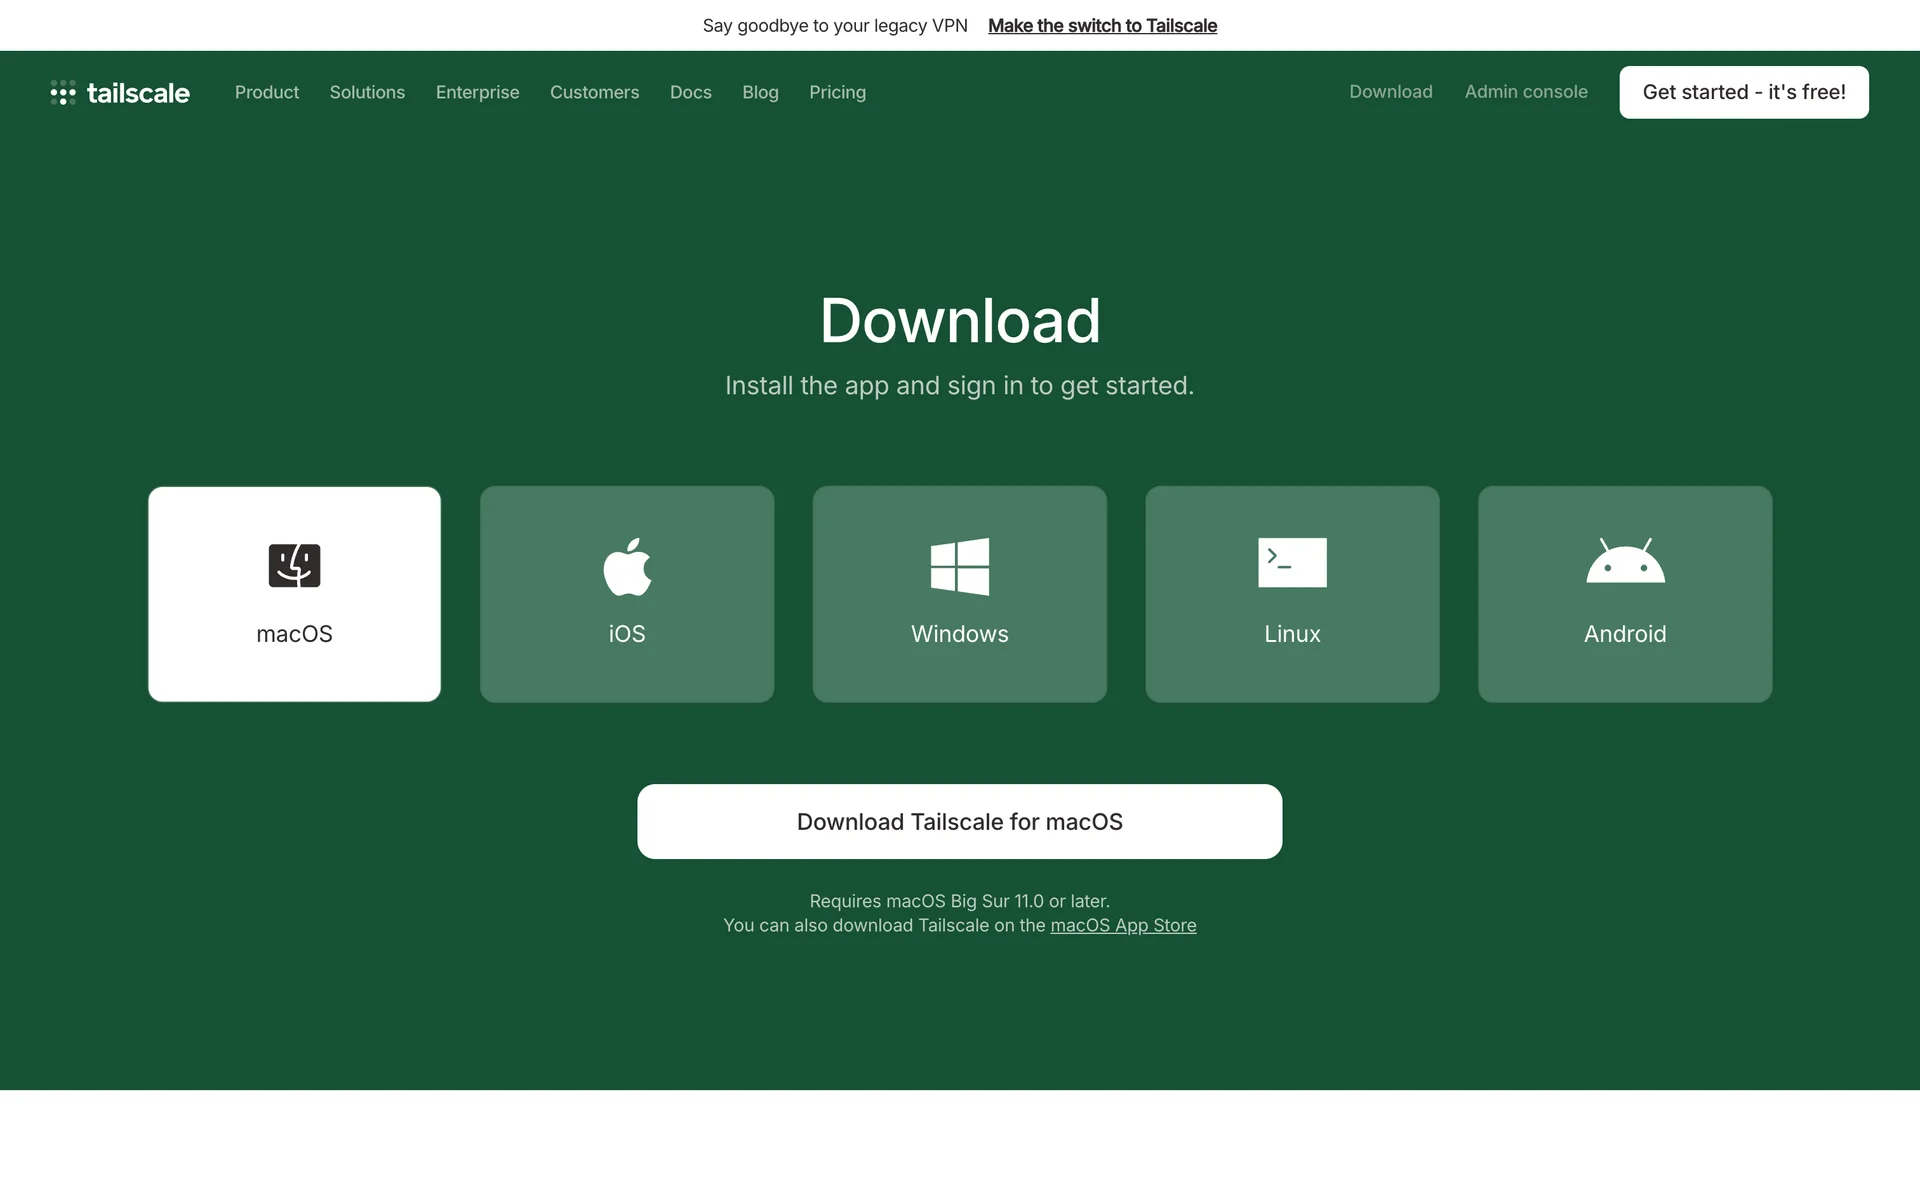
Task: Expand the Solutions menu
Action: (367, 92)
